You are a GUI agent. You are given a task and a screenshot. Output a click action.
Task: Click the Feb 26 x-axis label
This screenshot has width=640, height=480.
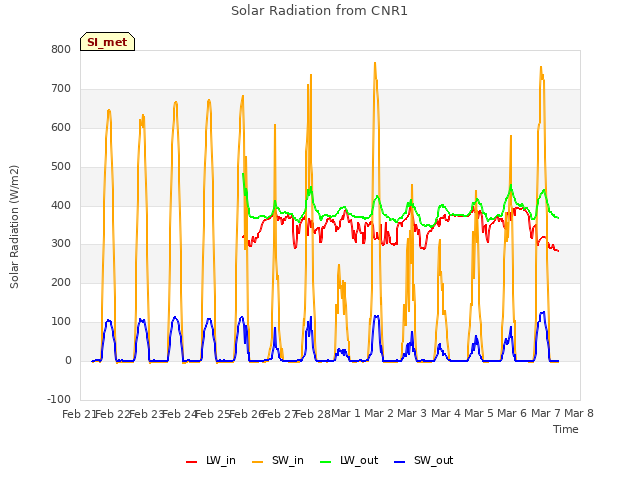pyautogui.click(x=246, y=414)
